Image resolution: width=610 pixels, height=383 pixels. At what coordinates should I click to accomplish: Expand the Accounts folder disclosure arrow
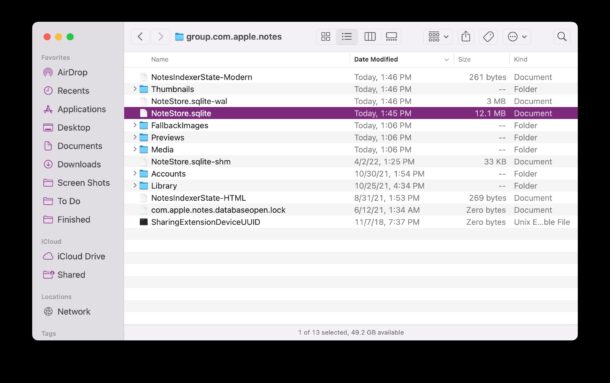[135, 173]
